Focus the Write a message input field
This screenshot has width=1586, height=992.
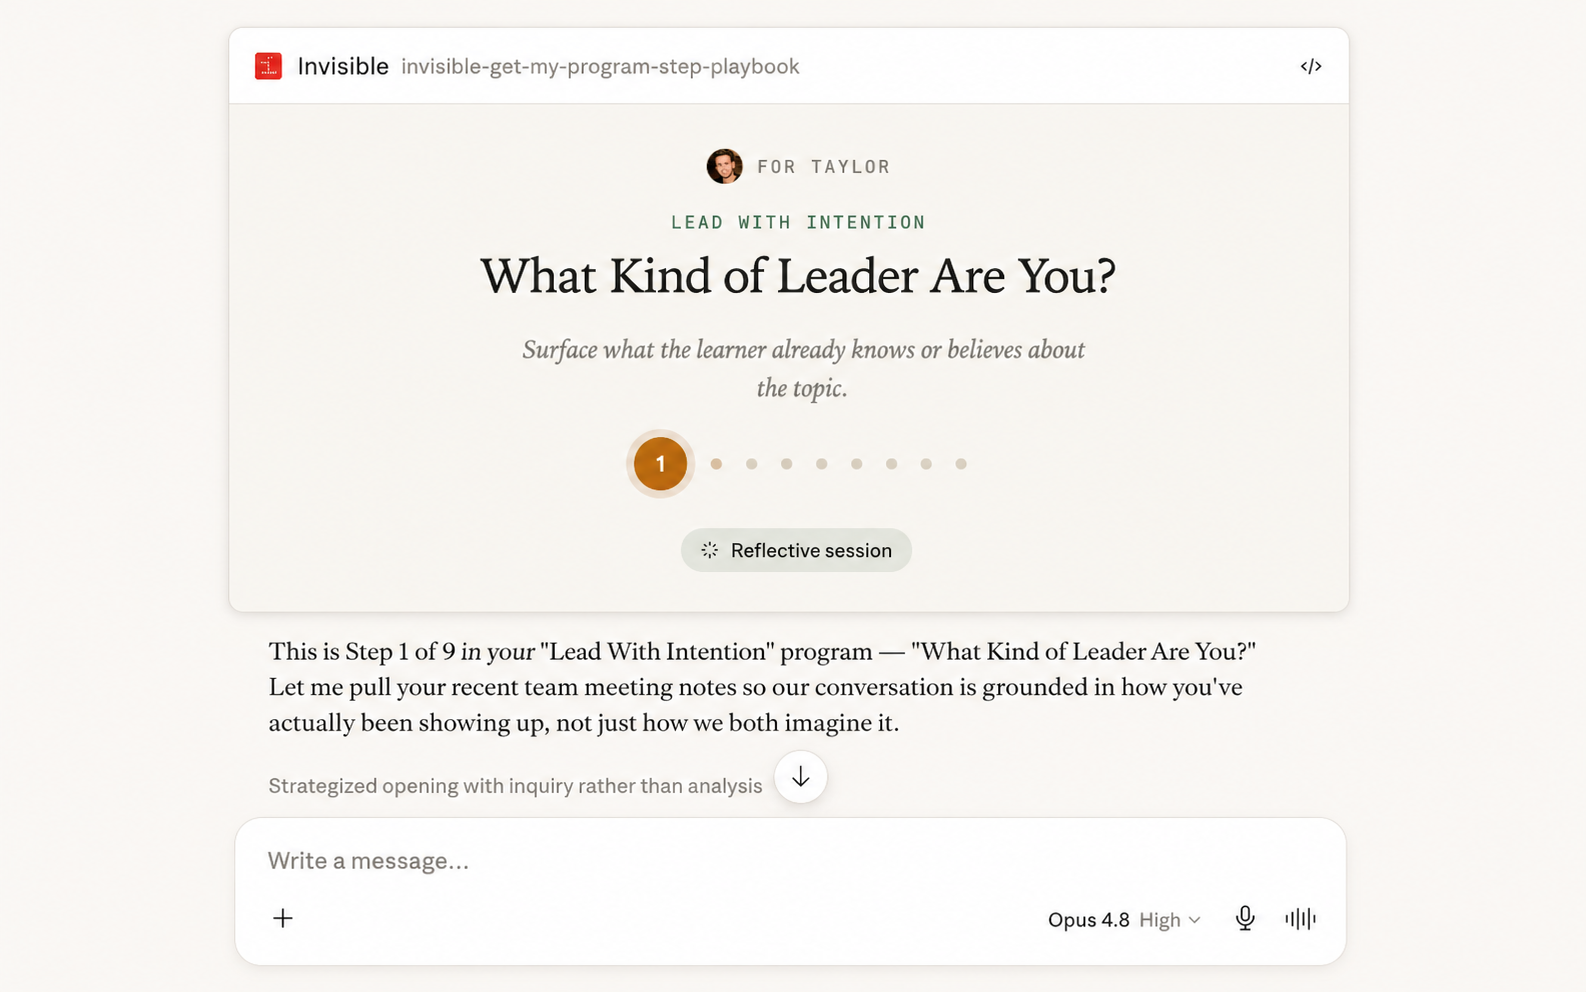(x=790, y=861)
